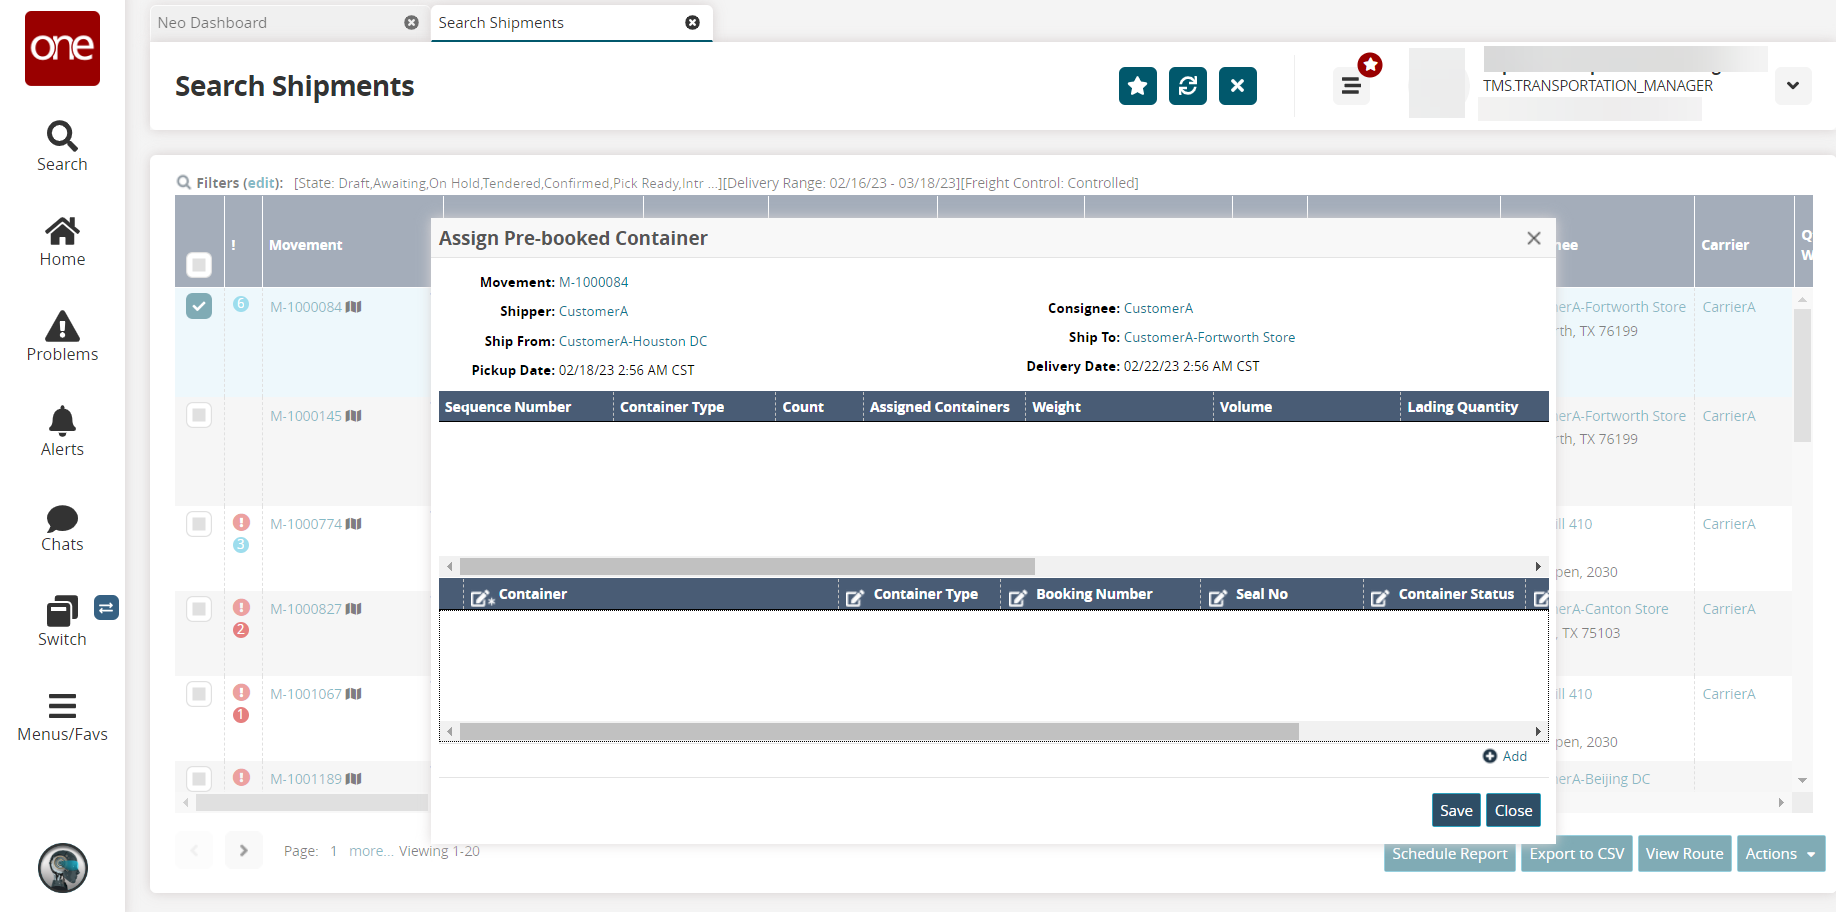This screenshot has height=912, width=1836.
Task: Click the Container Status column header
Action: 1445,594
